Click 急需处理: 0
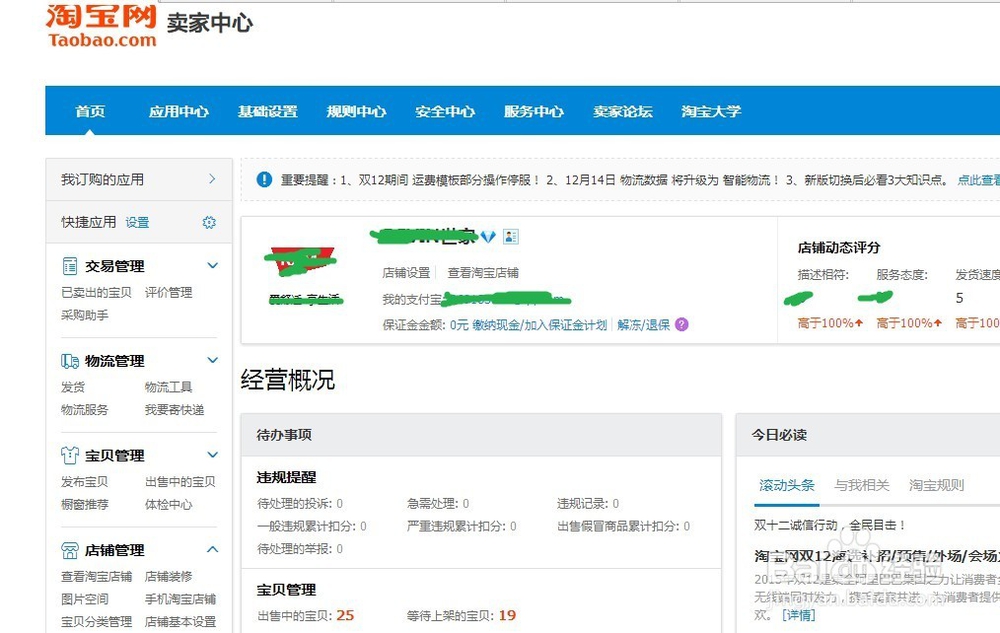Viewport: 1000px width, 633px height. 438,504
